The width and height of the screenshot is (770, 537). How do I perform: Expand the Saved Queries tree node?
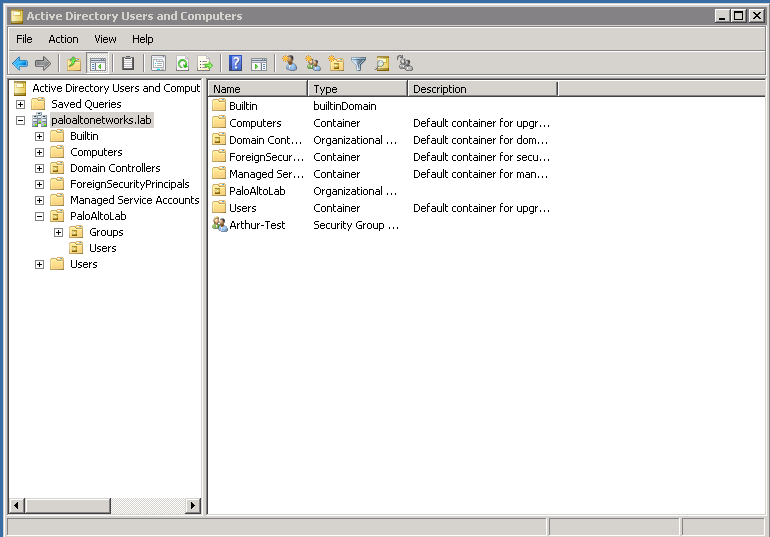coord(21,104)
